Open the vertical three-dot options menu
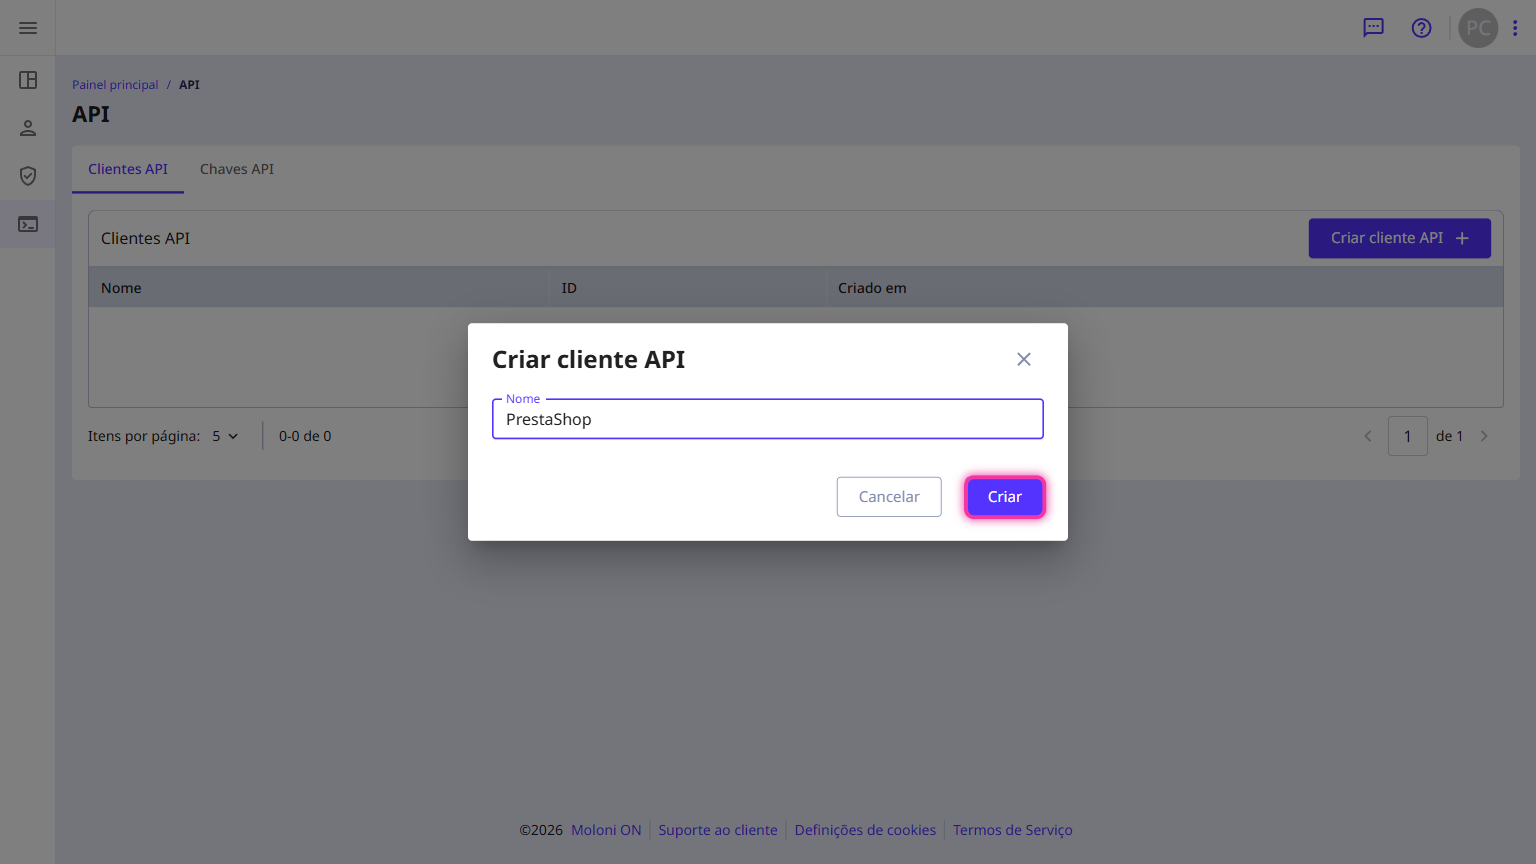The height and width of the screenshot is (864, 1536). [x=1515, y=28]
